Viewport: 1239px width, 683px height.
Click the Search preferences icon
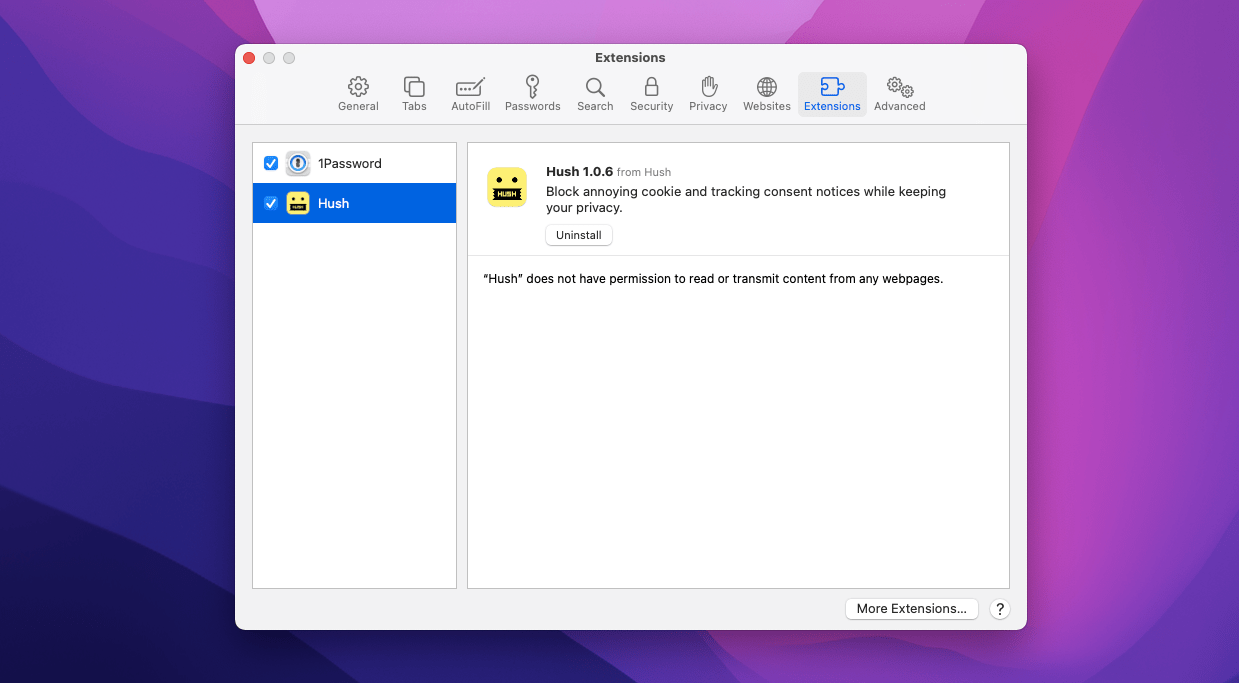[595, 93]
